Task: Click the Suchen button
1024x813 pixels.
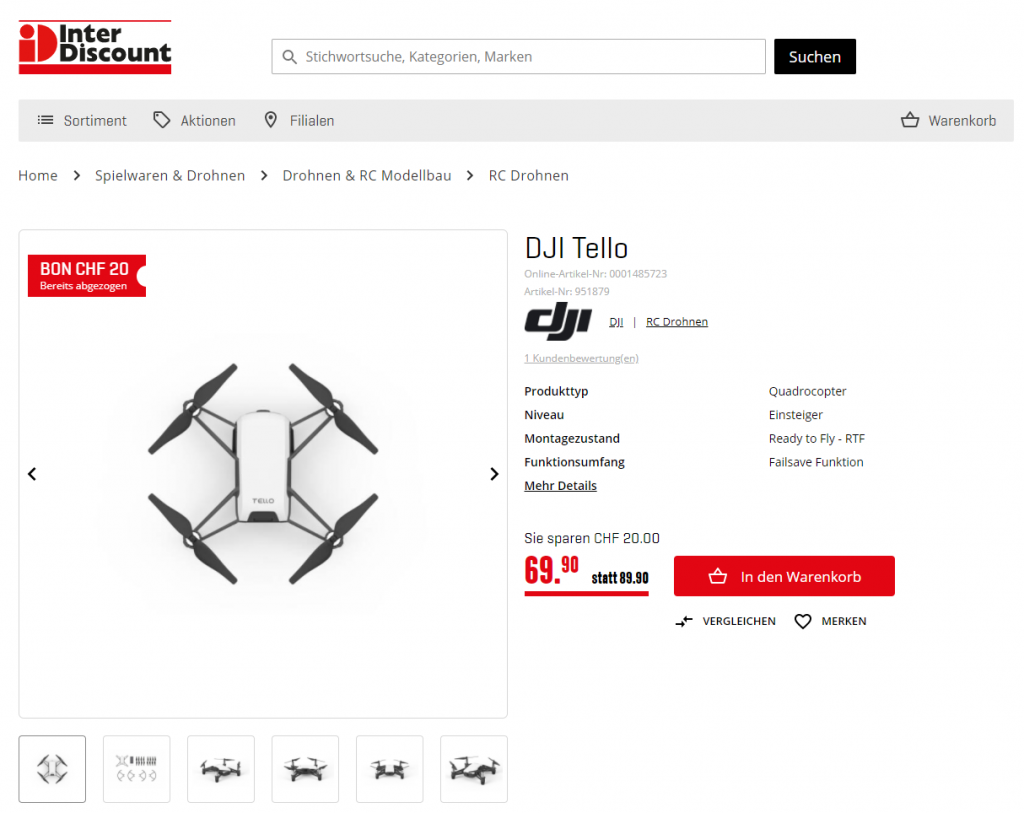Action: click(814, 57)
